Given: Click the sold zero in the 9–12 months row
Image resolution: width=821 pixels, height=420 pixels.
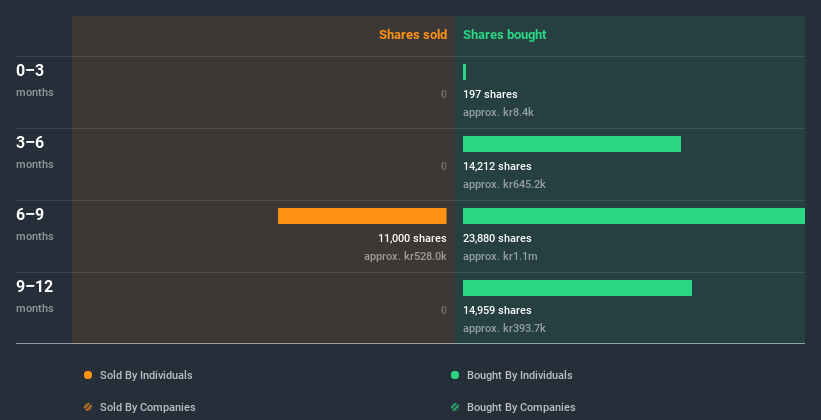Looking at the screenshot, I should point(444,311).
